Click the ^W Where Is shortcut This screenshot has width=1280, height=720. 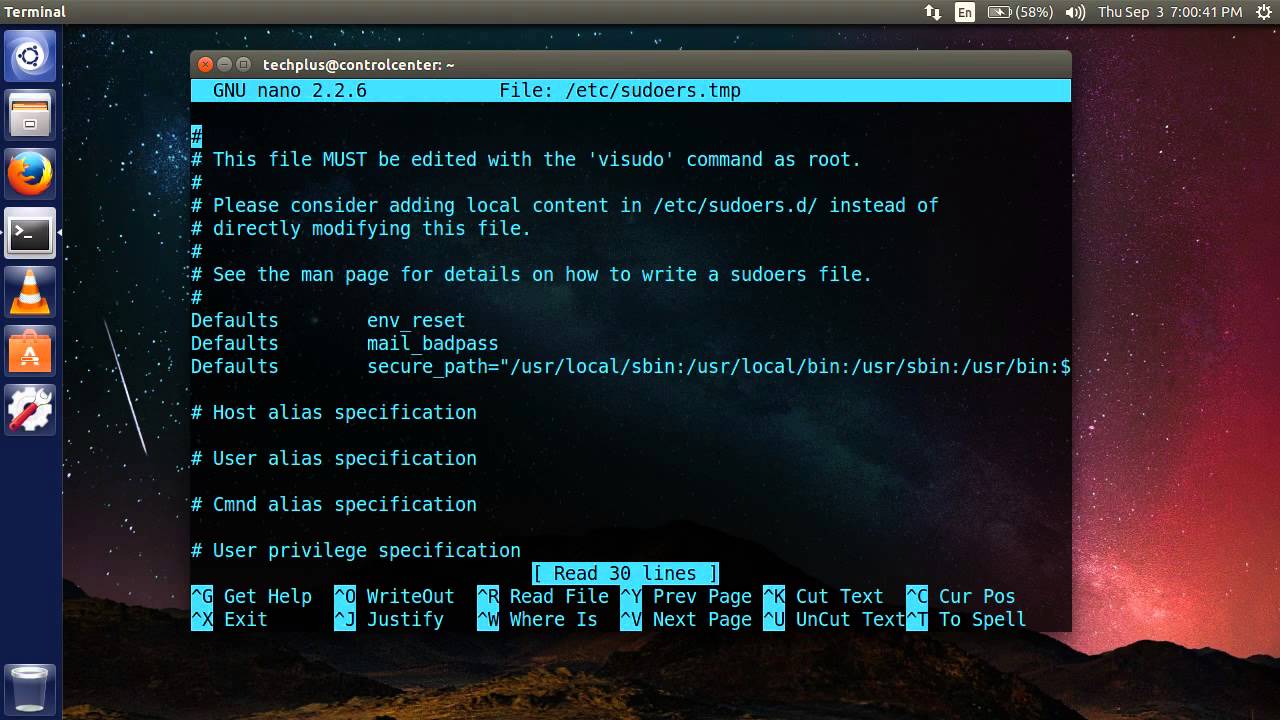tap(537, 620)
